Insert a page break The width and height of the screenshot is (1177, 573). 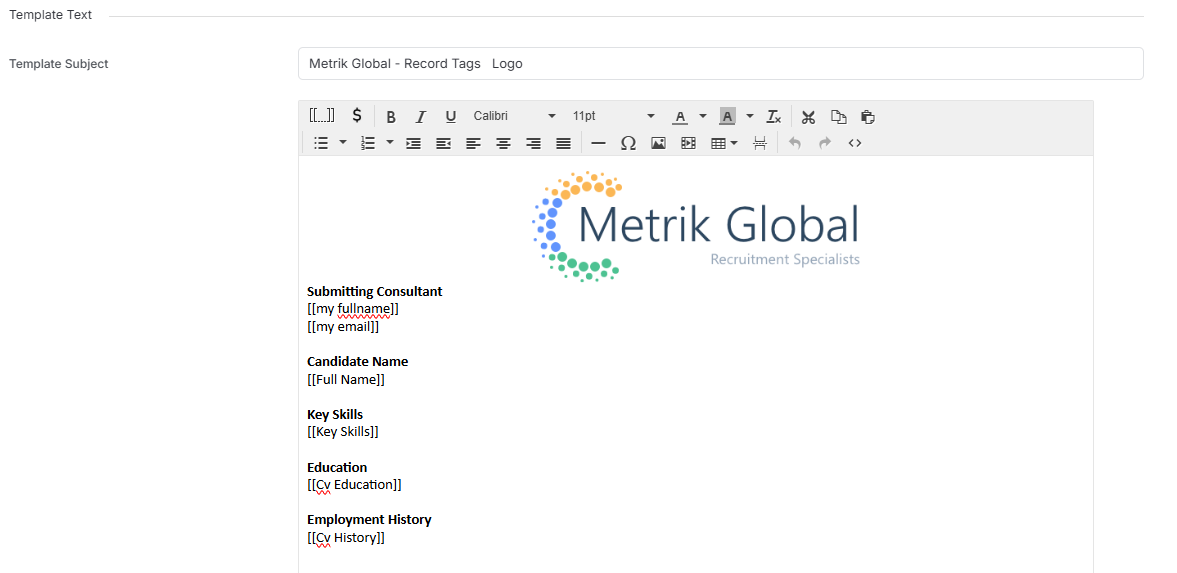pyautogui.click(x=760, y=143)
